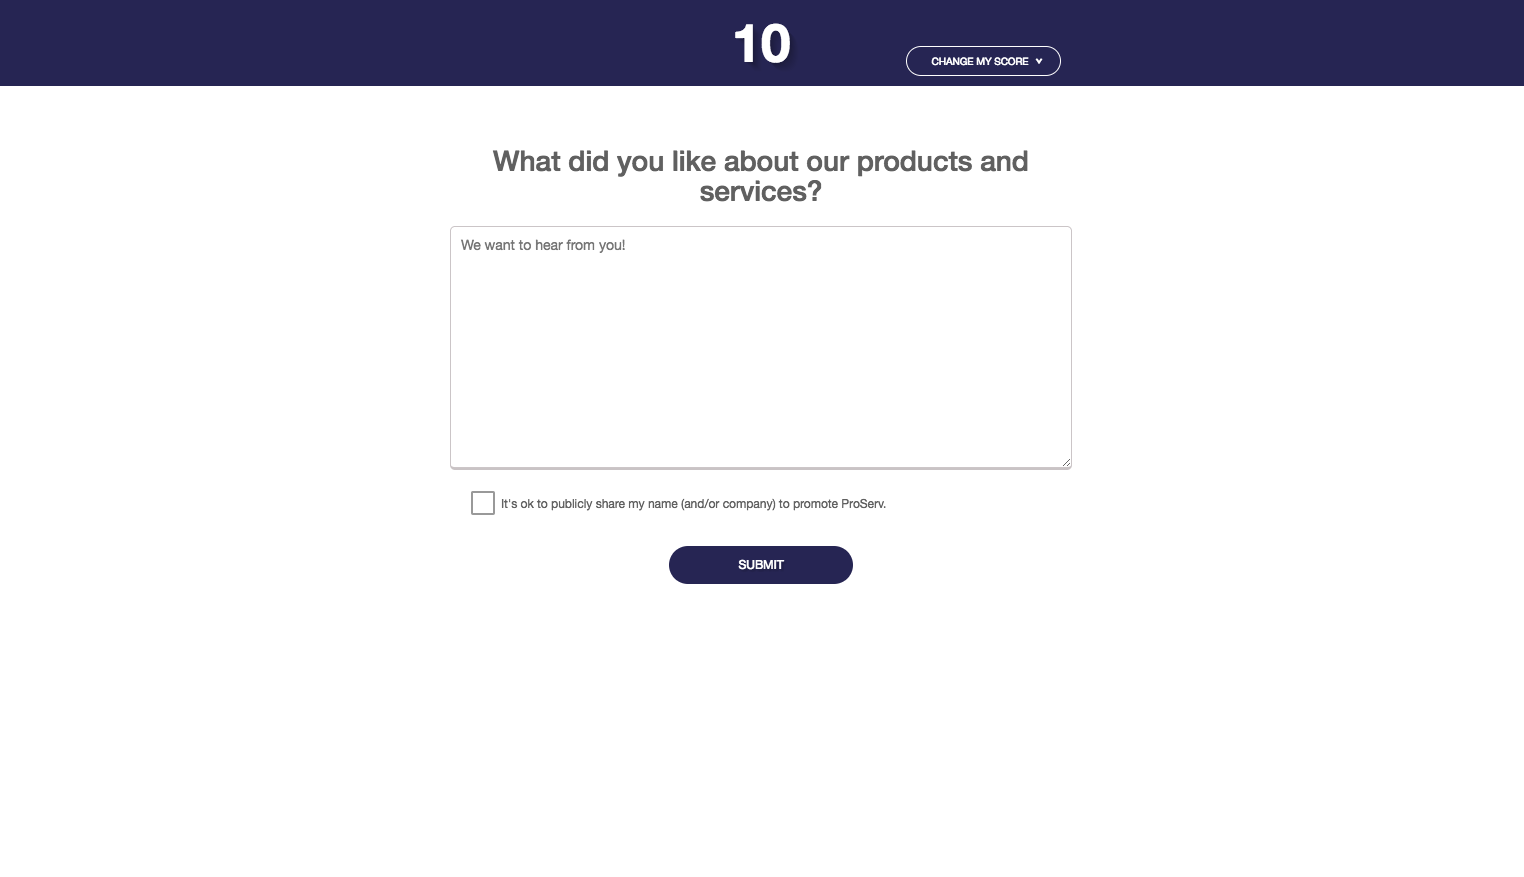1524x877 pixels.
Task: Click the checkbox label about sharing your name
Action: tap(693, 504)
